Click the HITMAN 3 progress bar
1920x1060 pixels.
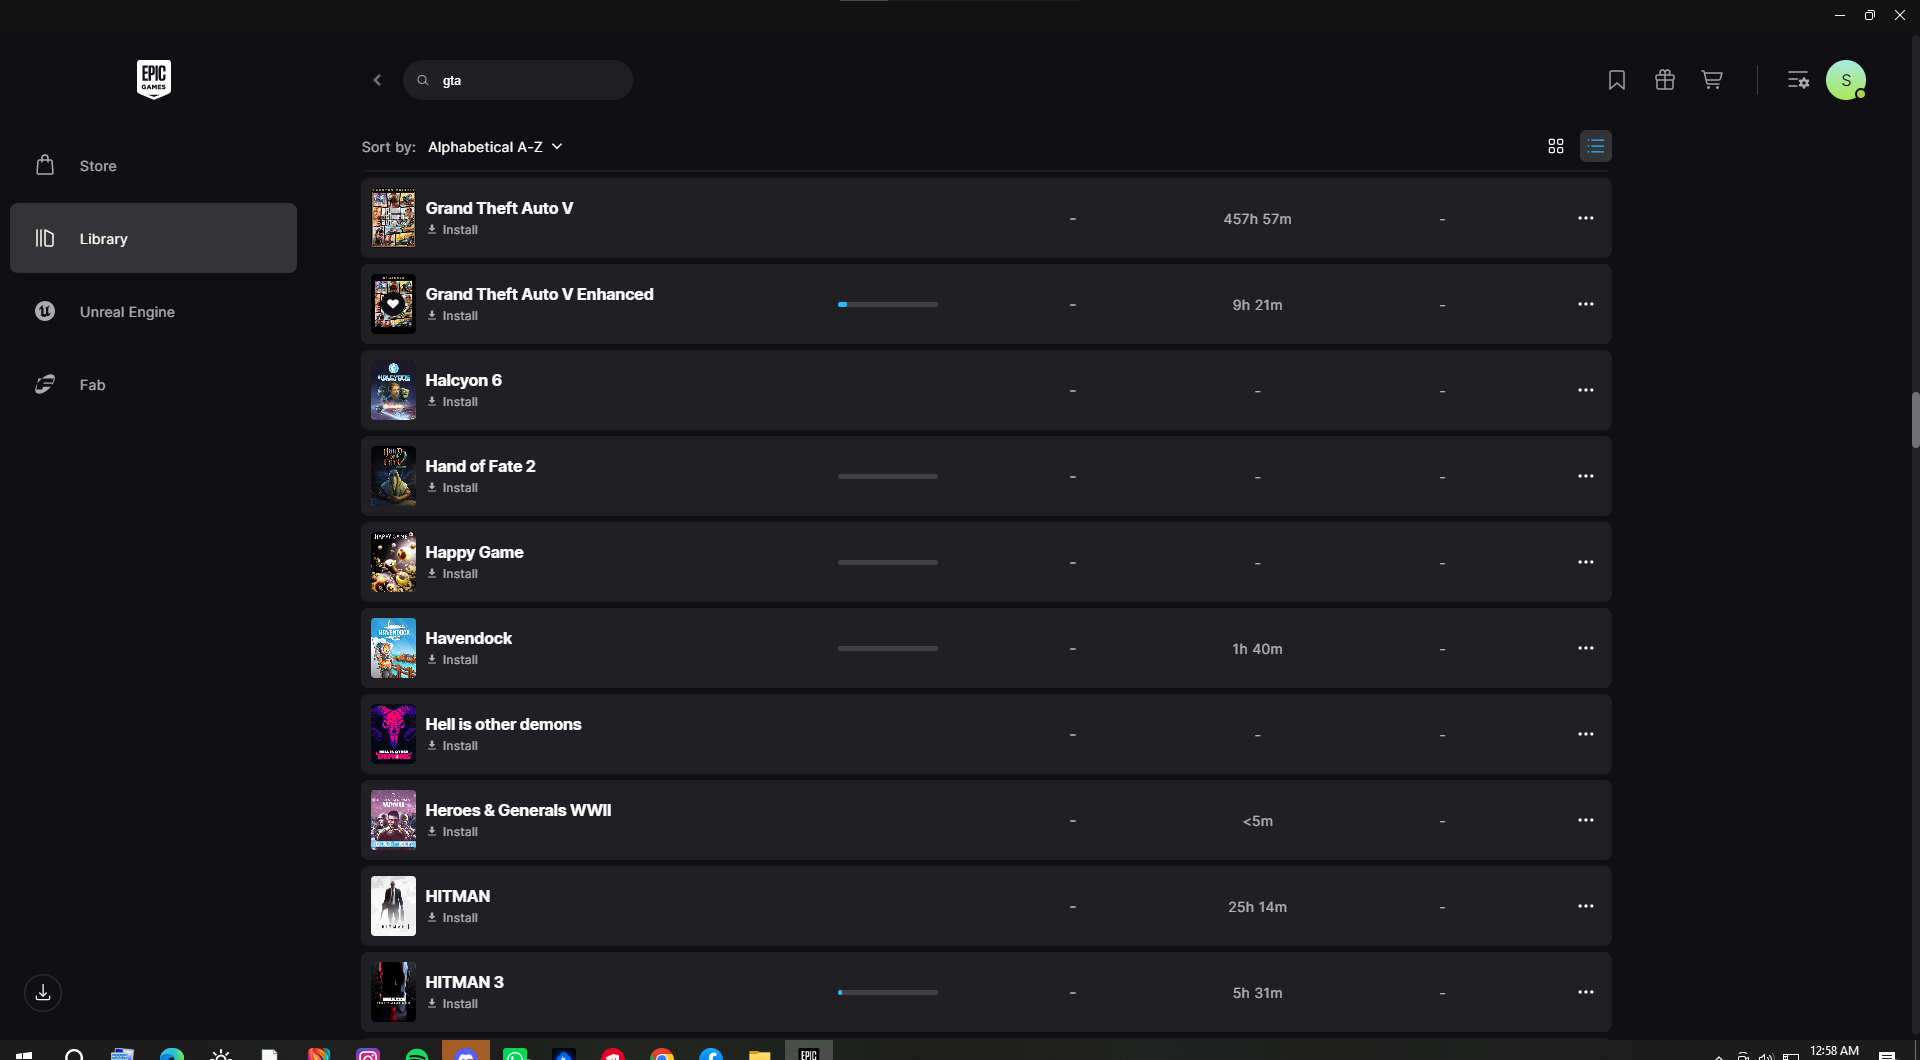tap(888, 992)
